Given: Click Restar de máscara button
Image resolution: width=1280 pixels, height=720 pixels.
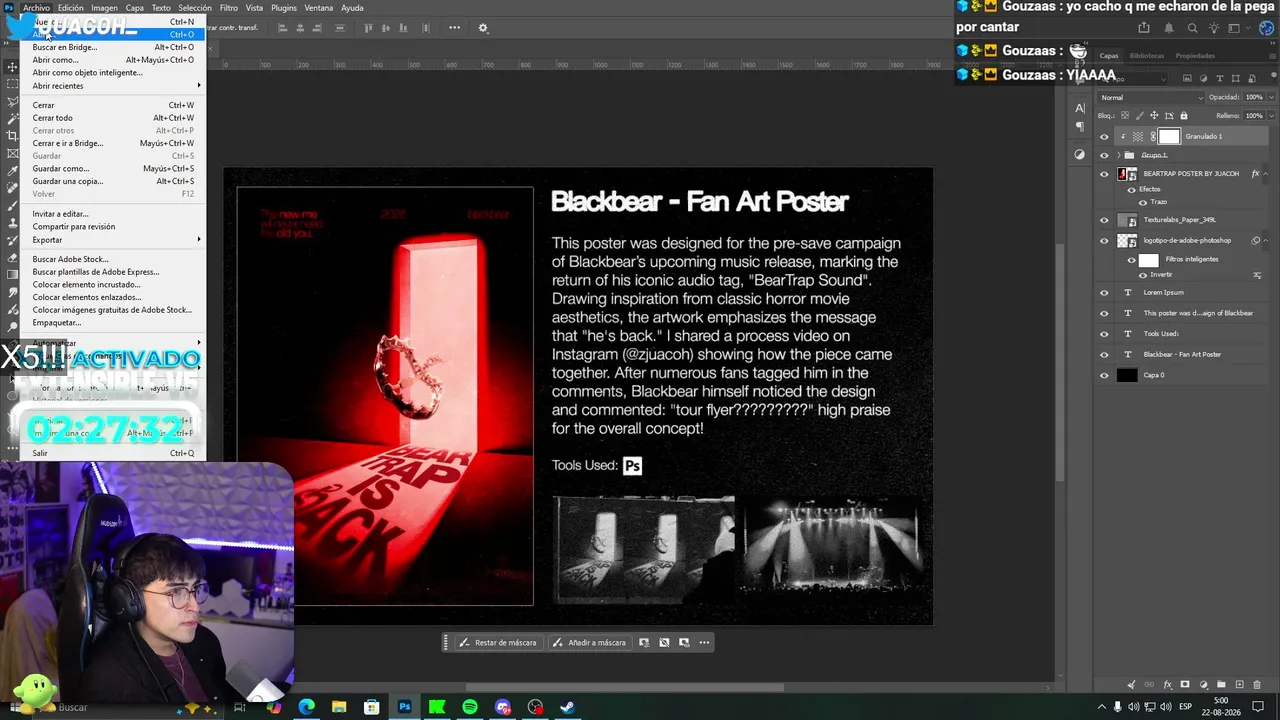Looking at the screenshot, I should pyautogui.click(x=497, y=642).
